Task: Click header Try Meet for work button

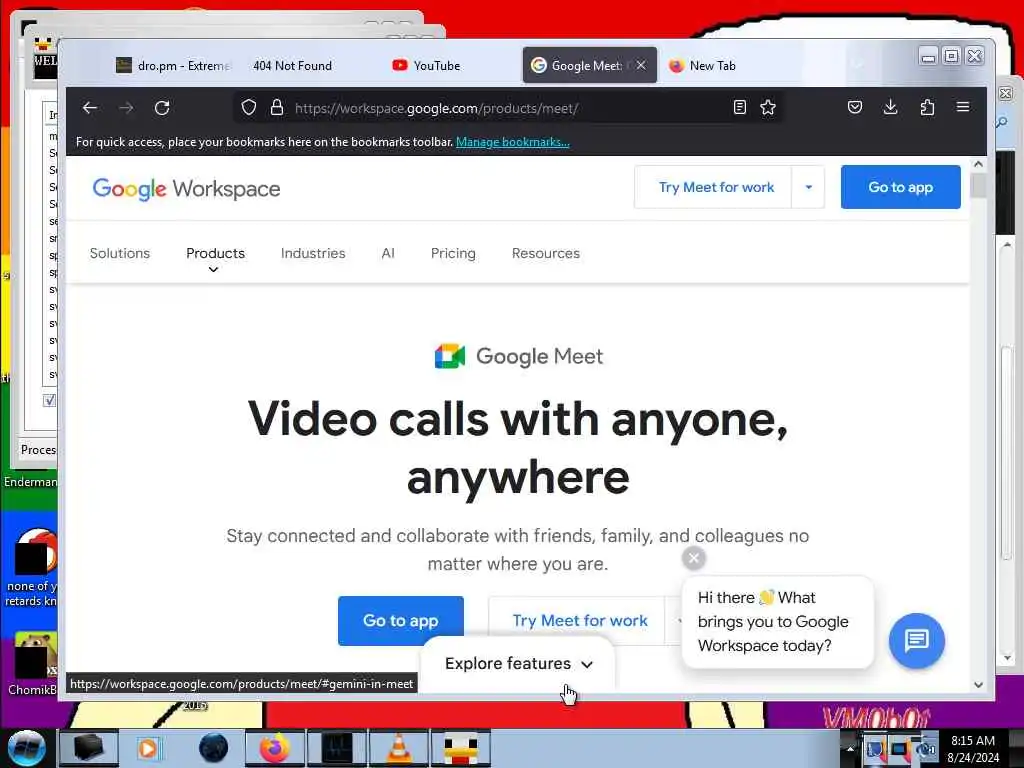Action: tap(713, 187)
